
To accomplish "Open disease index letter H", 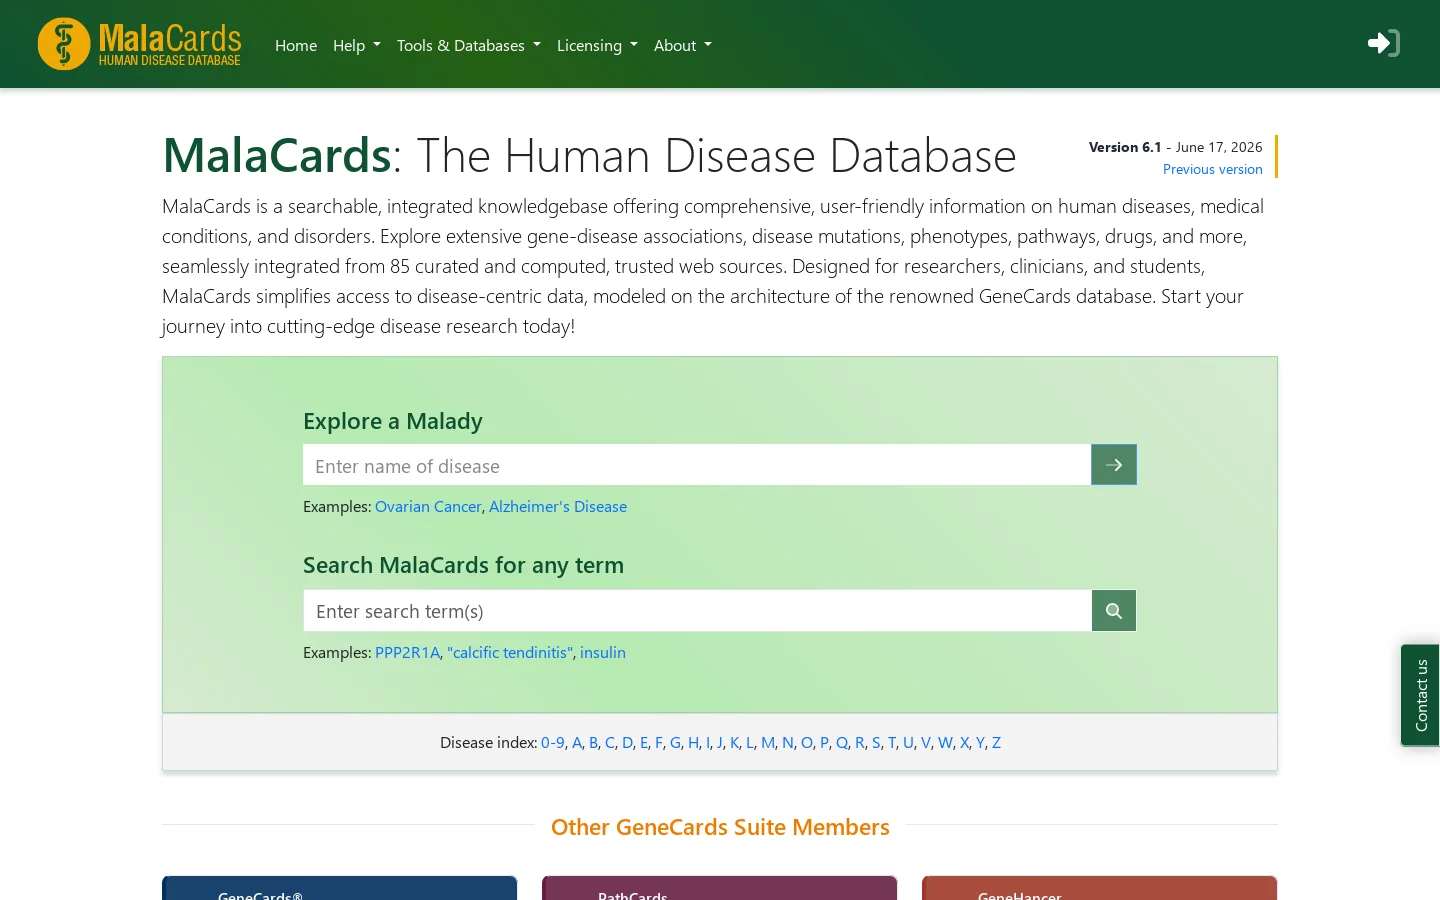I will tap(694, 742).
